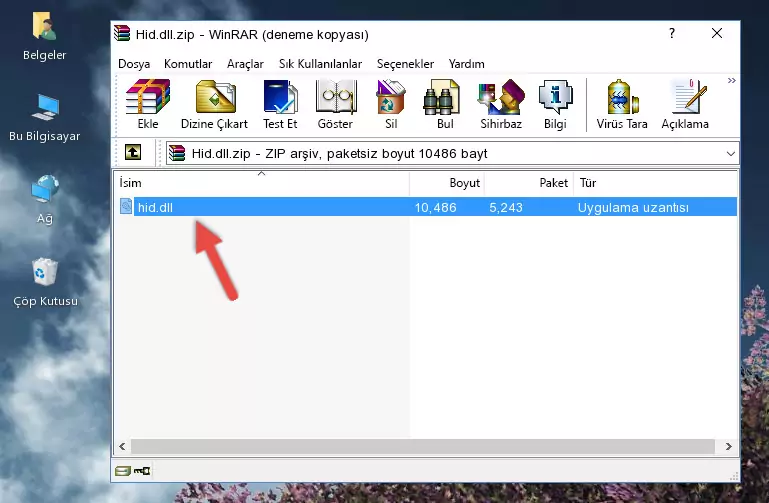The image size is (769, 503).
Task: Sort by the Tür column header
Action: point(655,183)
